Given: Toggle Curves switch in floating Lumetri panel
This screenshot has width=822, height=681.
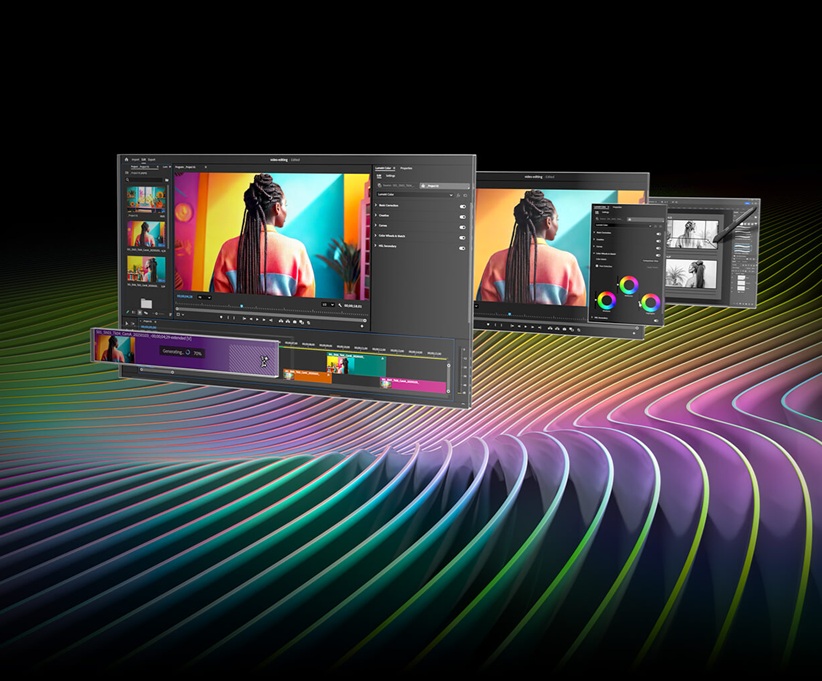Looking at the screenshot, I should pyautogui.click(x=658, y=248).
